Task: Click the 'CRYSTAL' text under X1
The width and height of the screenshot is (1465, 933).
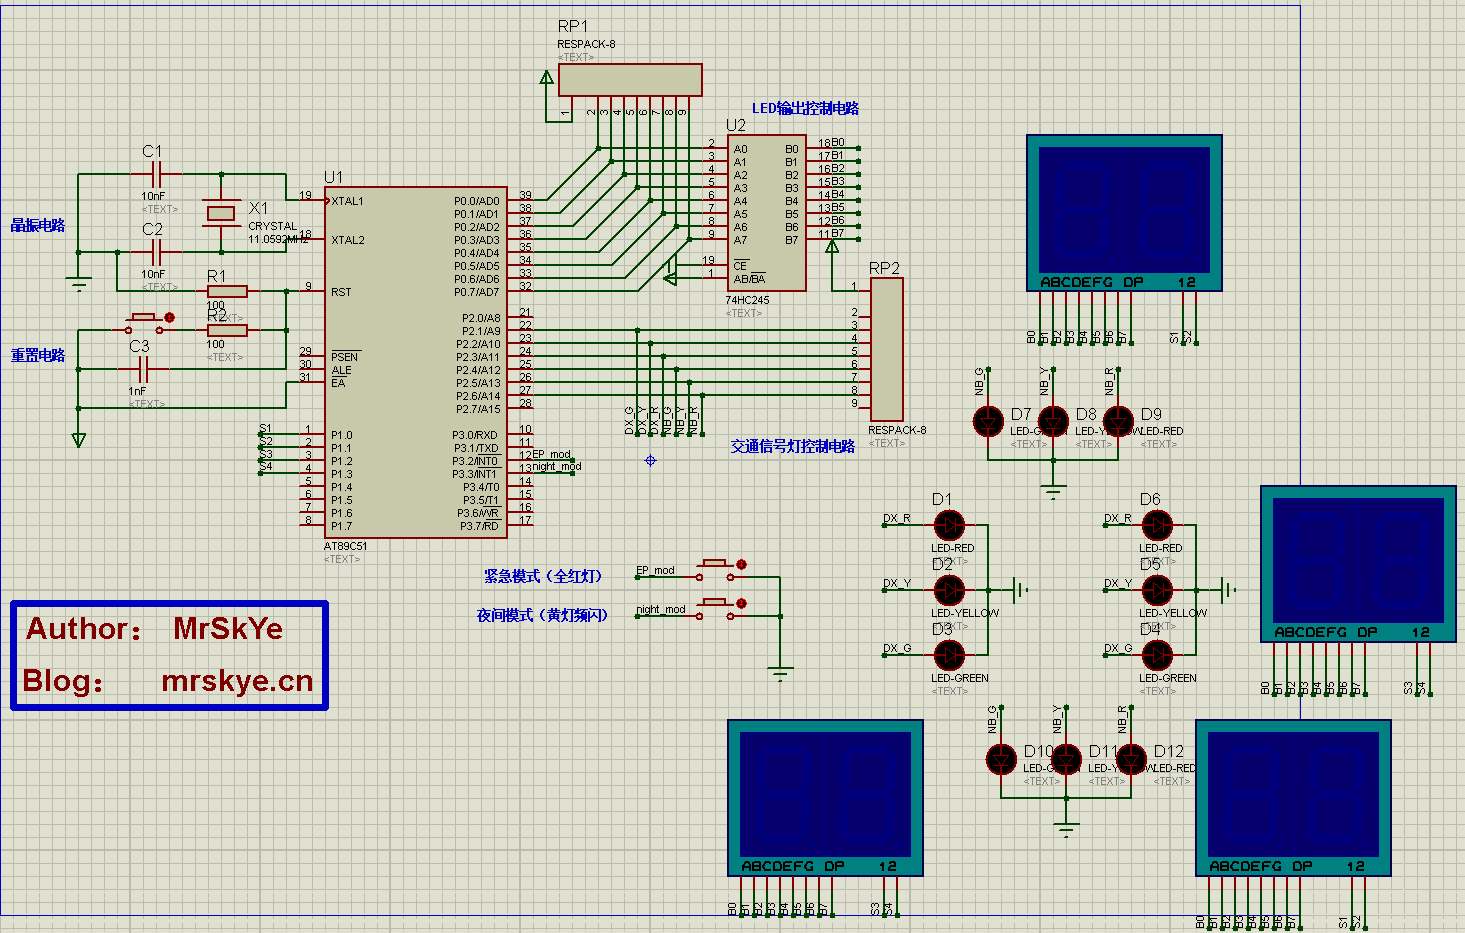Action: click(x=272, y=226)
